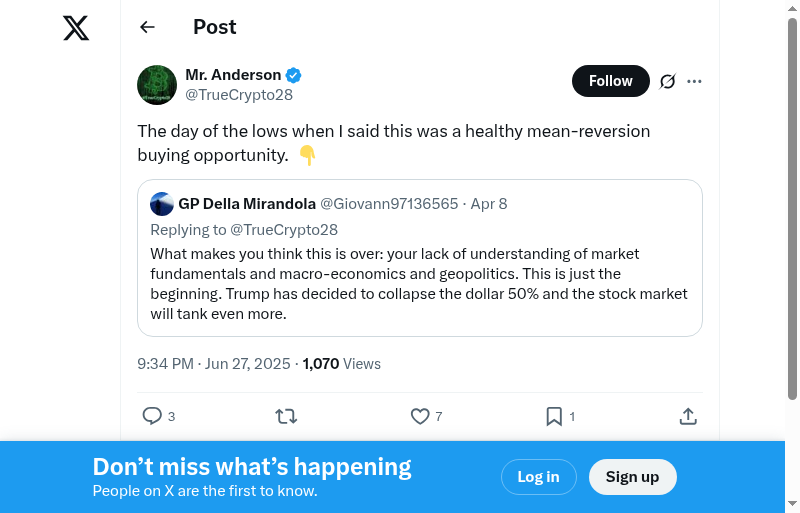Click the 9:34 PM Jun 27, 2025 timestamp

pyautogui.click(x=214, y=364)
